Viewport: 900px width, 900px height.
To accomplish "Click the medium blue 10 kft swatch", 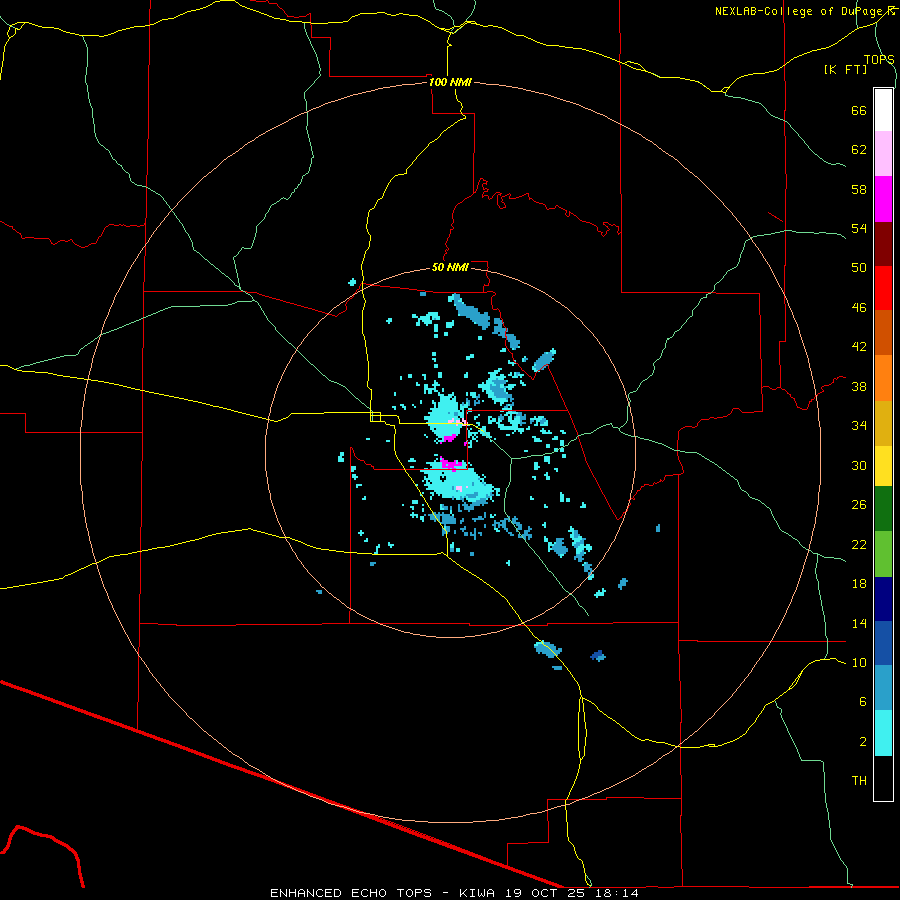I will pyautogui.click(x=883, y=643).
